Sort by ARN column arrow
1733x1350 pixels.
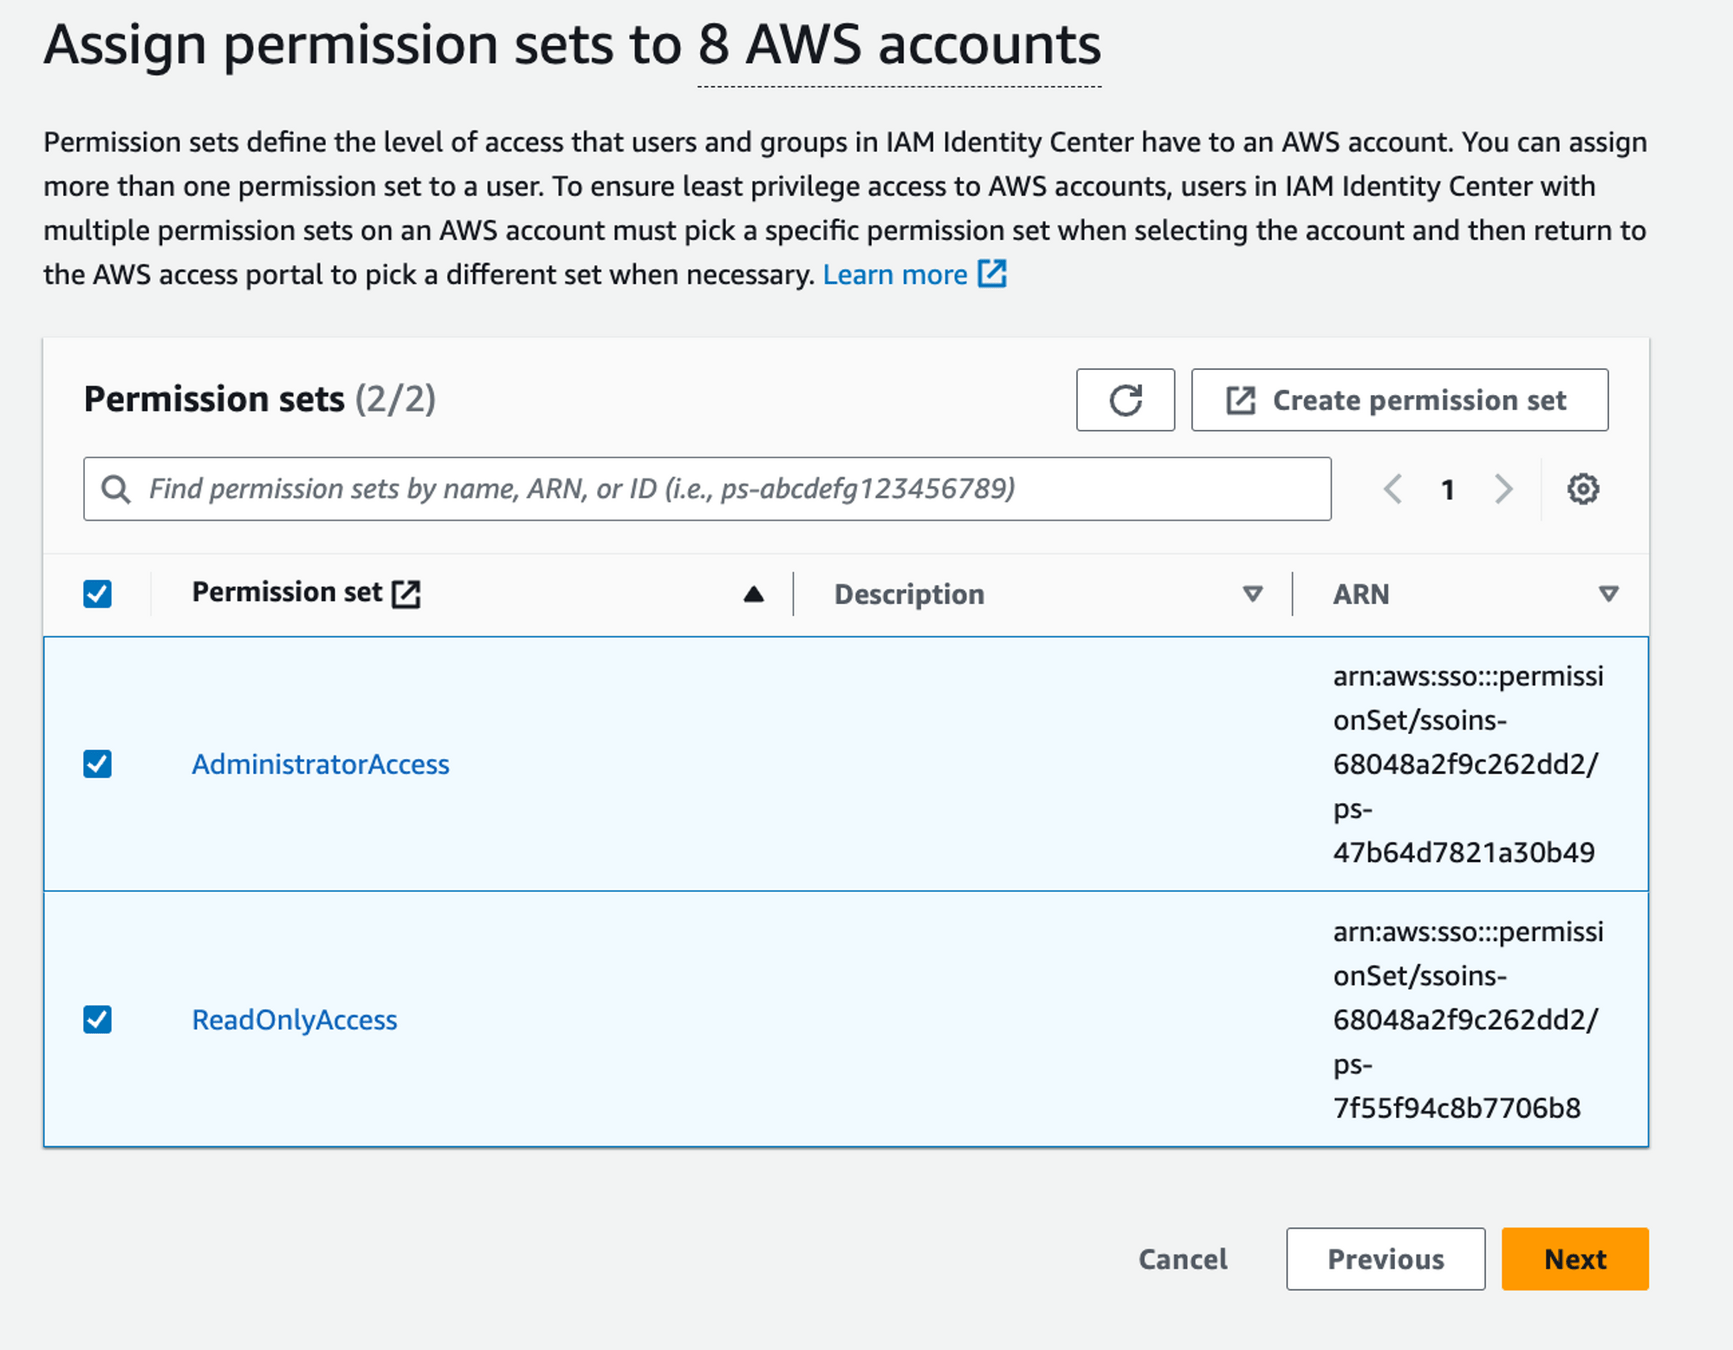(x=1608, y=594)
